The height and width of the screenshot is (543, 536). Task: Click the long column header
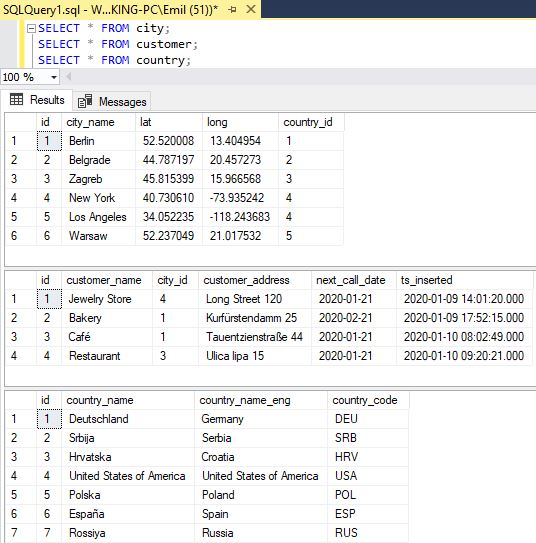(x=240, y=122)
